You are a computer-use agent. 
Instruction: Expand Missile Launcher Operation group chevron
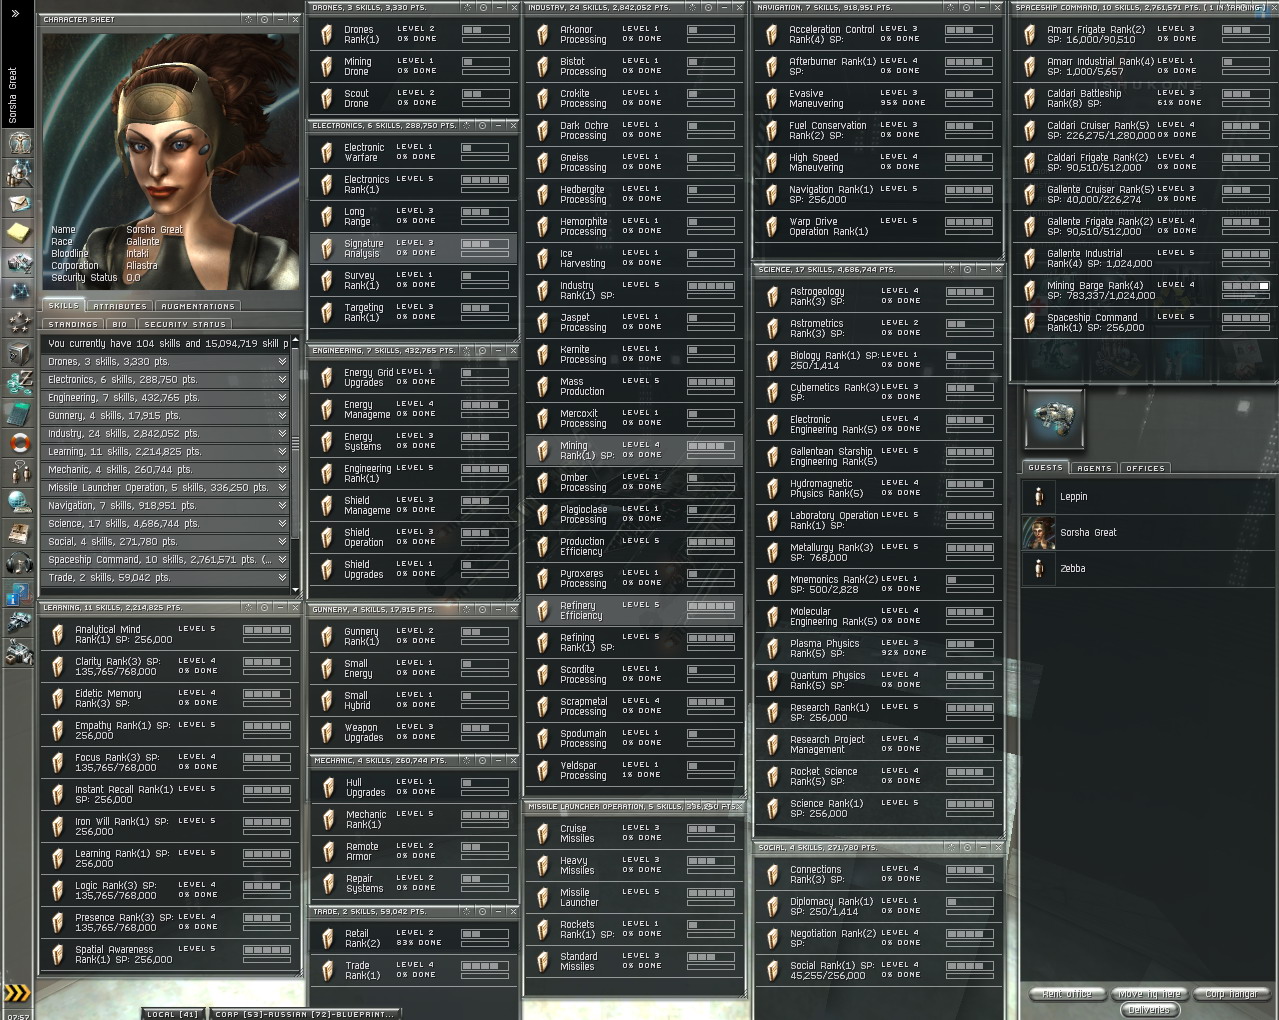point(282,488)
